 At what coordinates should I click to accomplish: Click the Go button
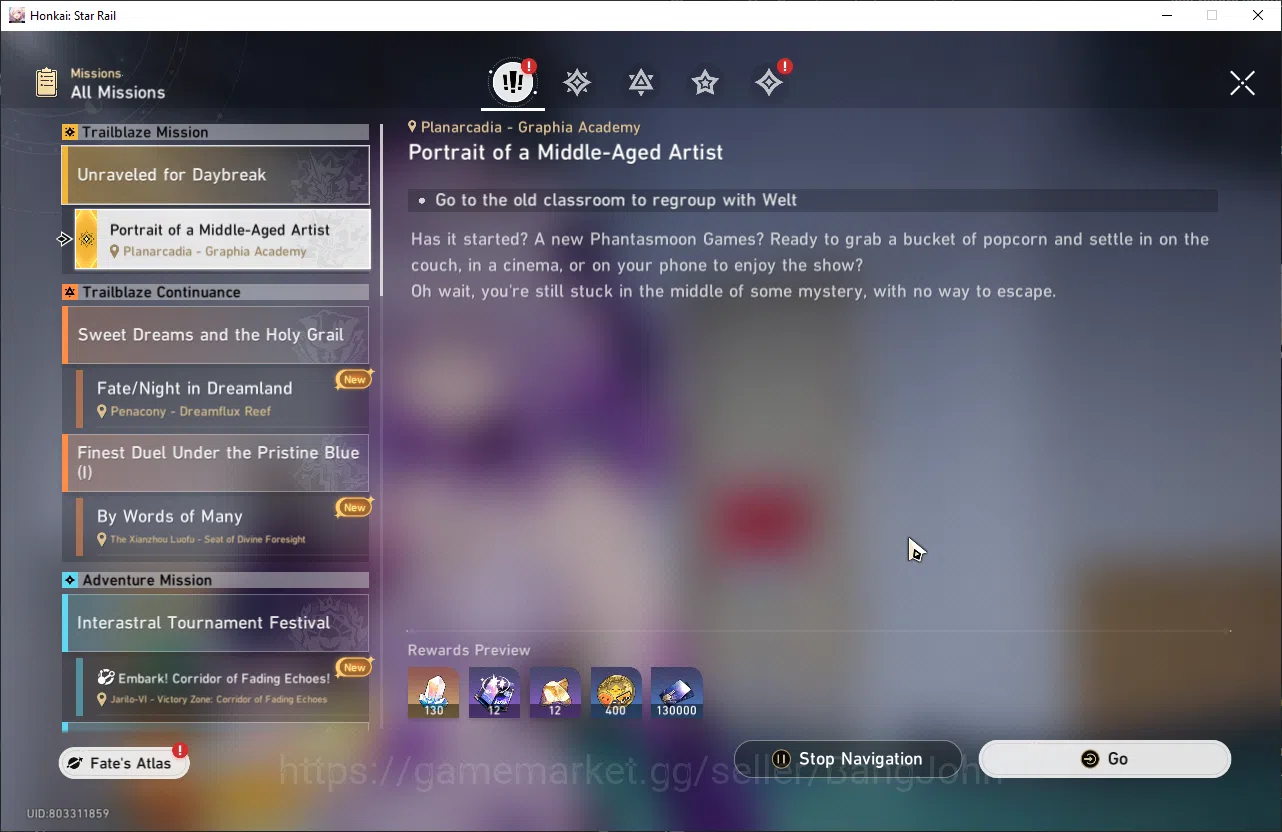click(1104, 759)
